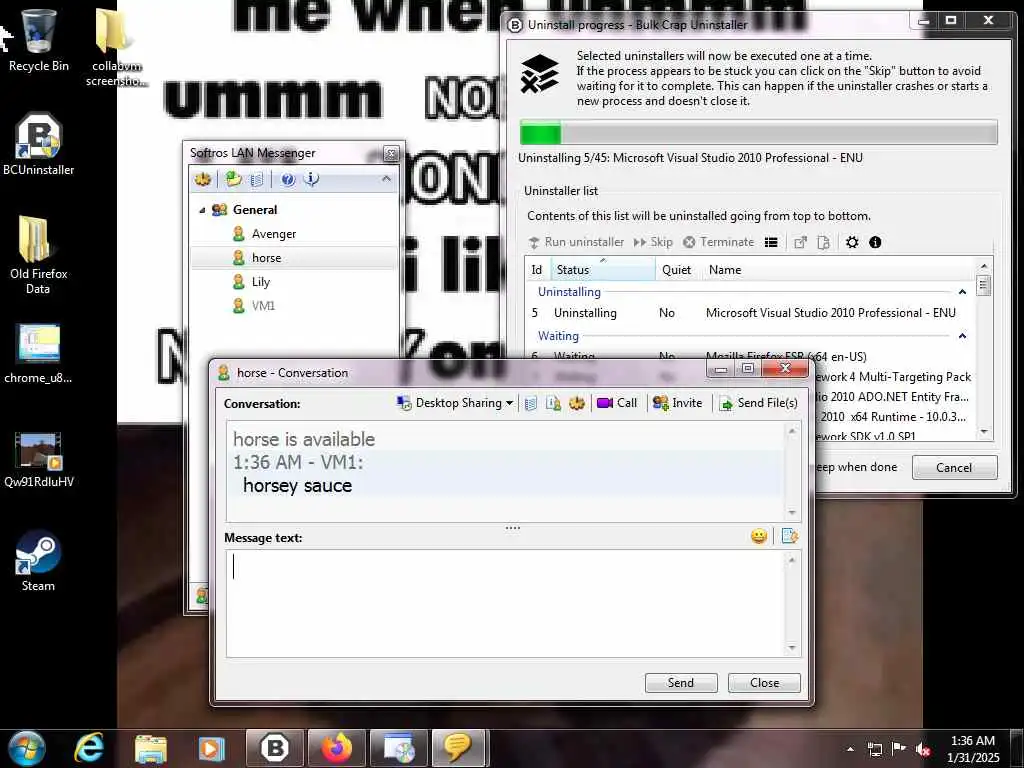Select the Microsoft Visual Studio 2010 Professional row
This screenshot has width=1024, height=768.
click(750, 313)
